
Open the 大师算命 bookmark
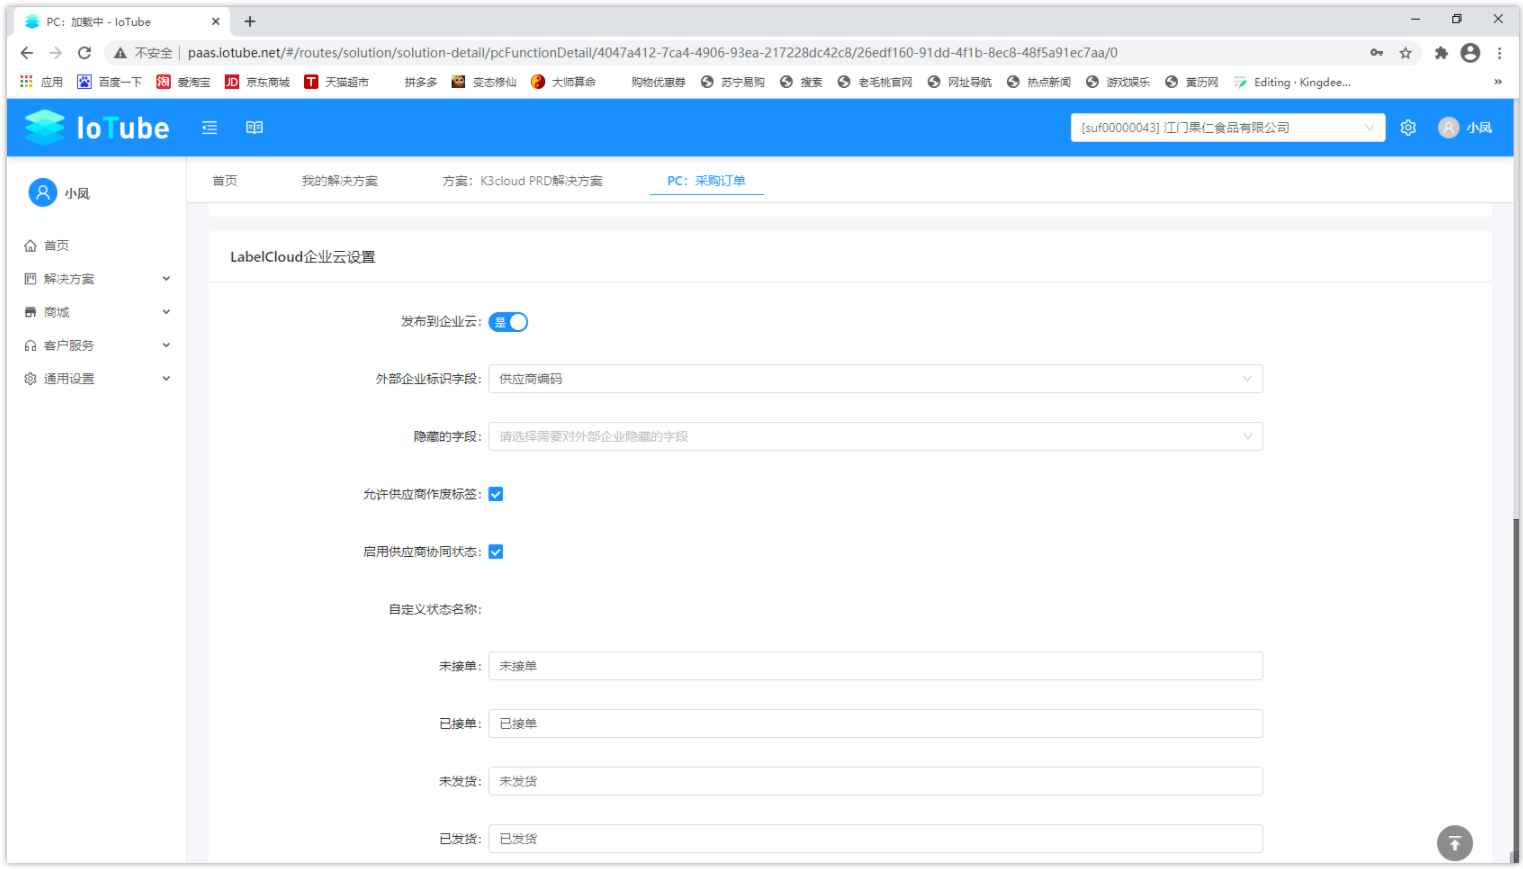[x=563, y=82]
